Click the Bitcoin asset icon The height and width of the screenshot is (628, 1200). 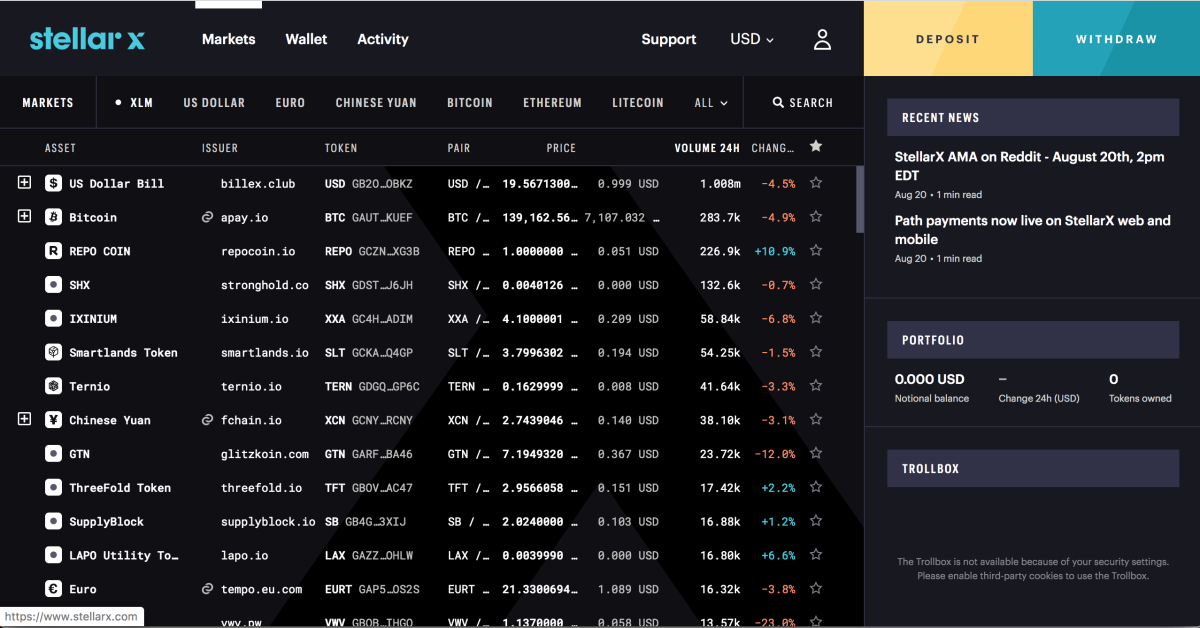tap(53, 217)
